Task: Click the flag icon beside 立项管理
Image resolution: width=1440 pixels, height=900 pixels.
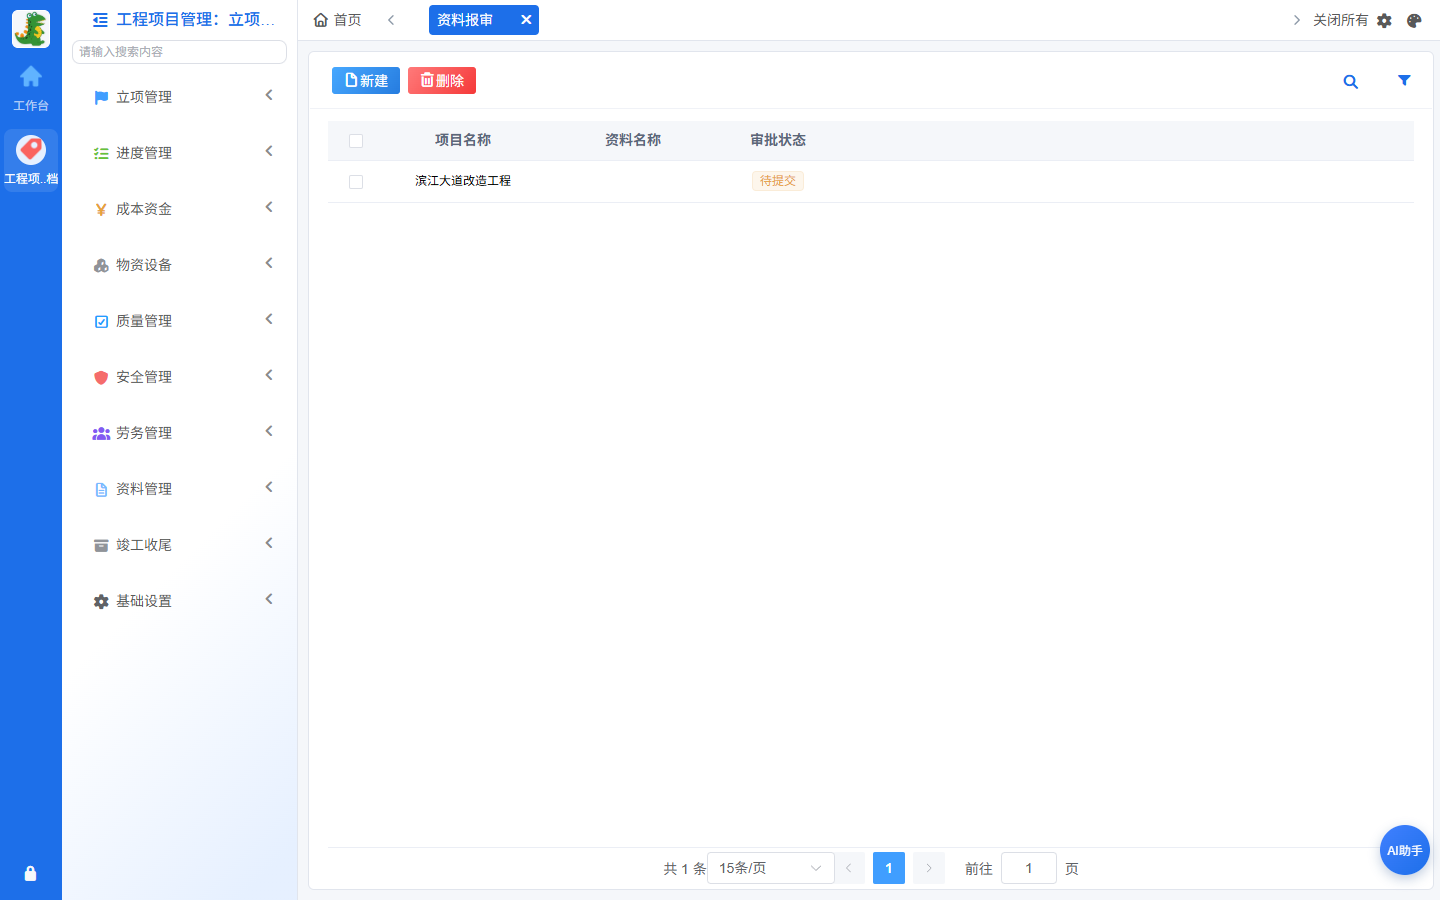Action: 101,98
